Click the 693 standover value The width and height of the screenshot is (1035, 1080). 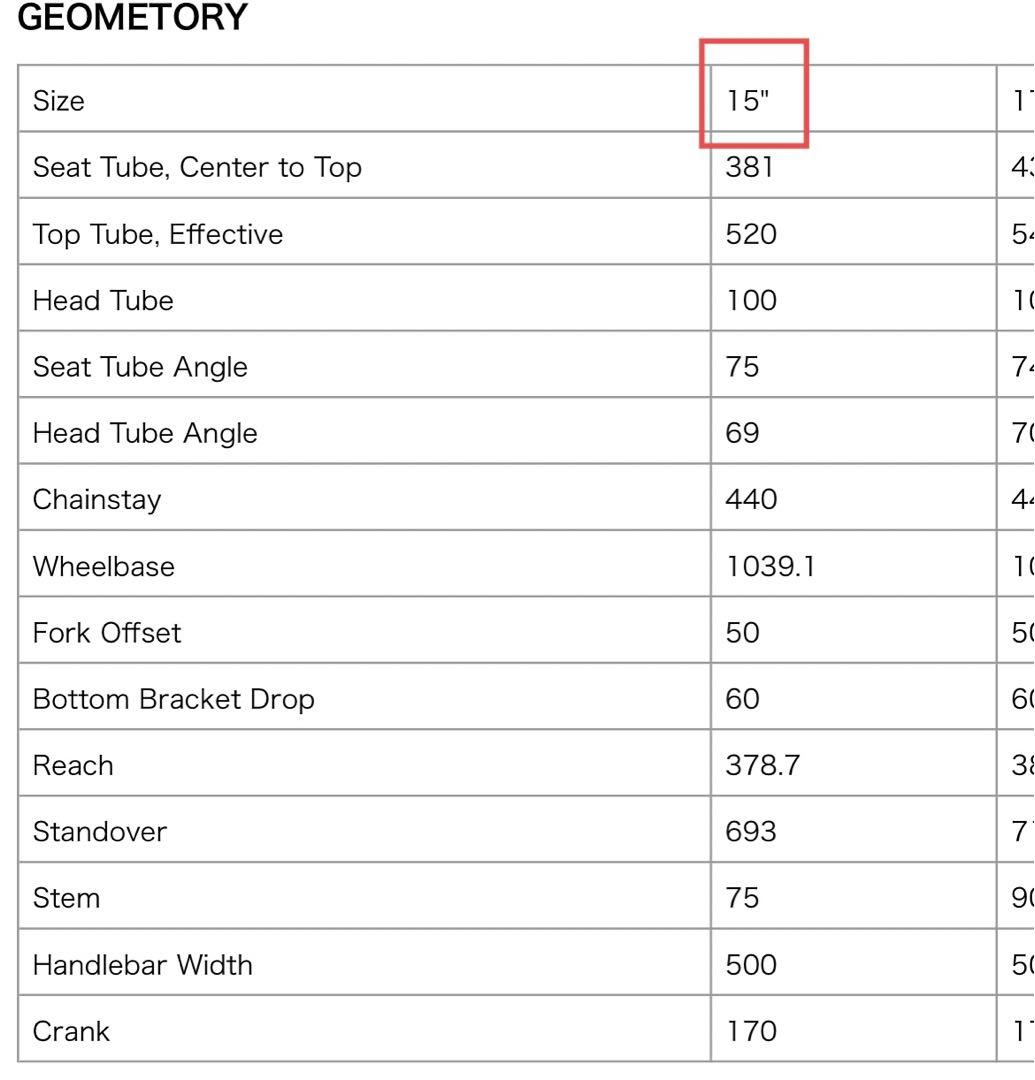click(752, 832)
